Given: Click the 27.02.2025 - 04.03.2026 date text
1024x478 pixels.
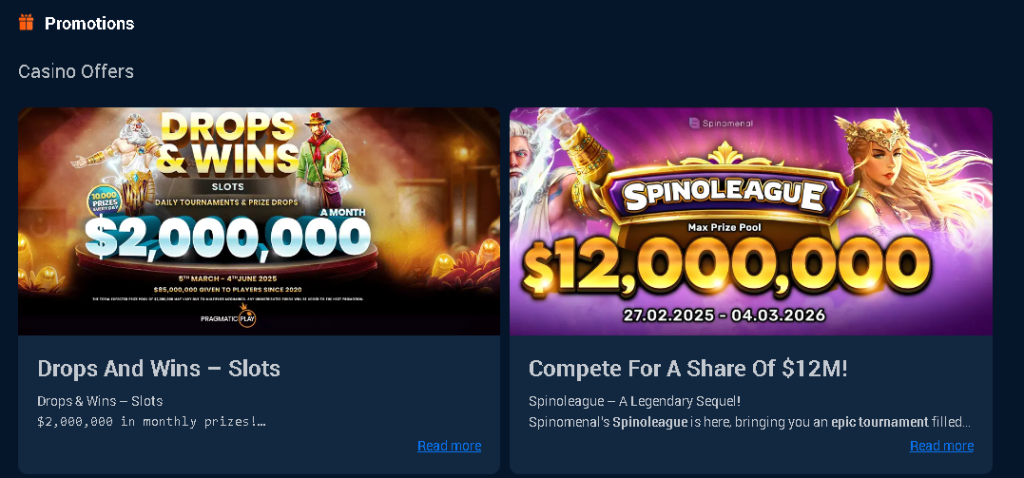Looking at the screenshot, I should point(724,315).
